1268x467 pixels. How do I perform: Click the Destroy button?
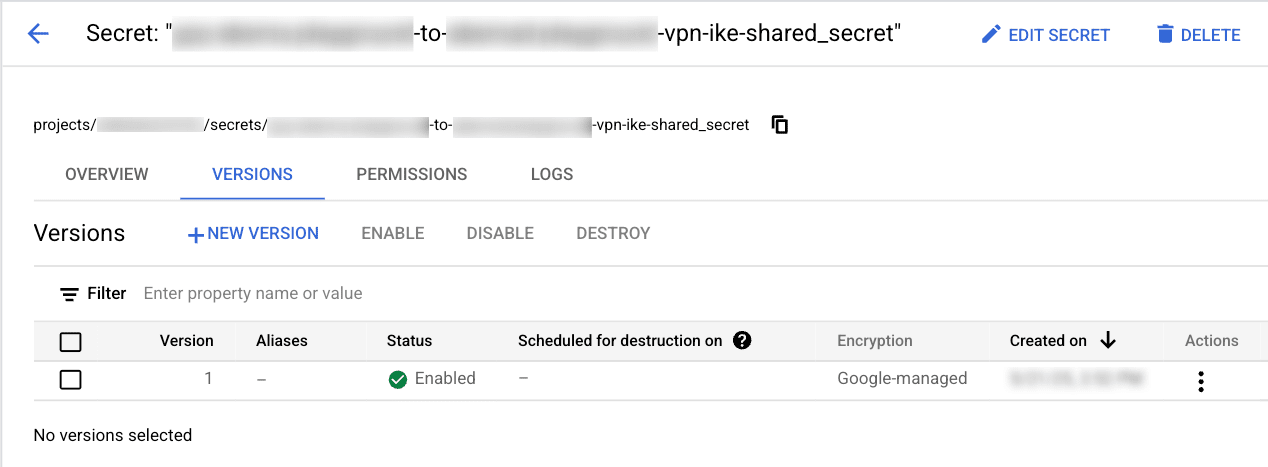click(x=613, y=233)
